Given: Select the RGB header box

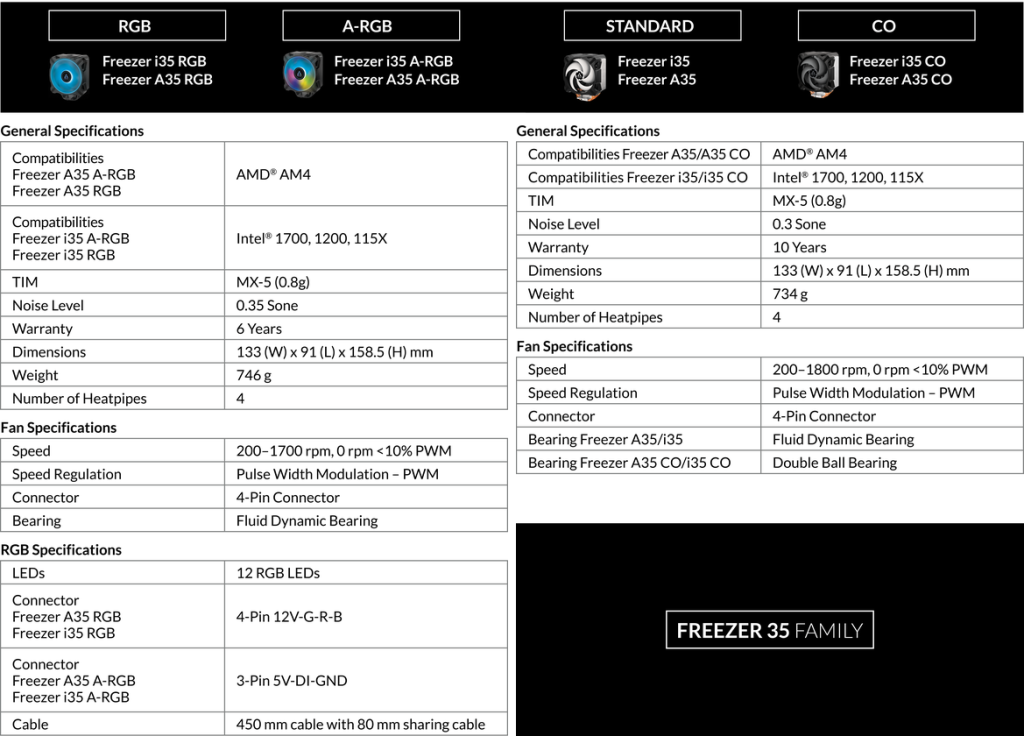Looking at the screenshot, I should point(137,25).
